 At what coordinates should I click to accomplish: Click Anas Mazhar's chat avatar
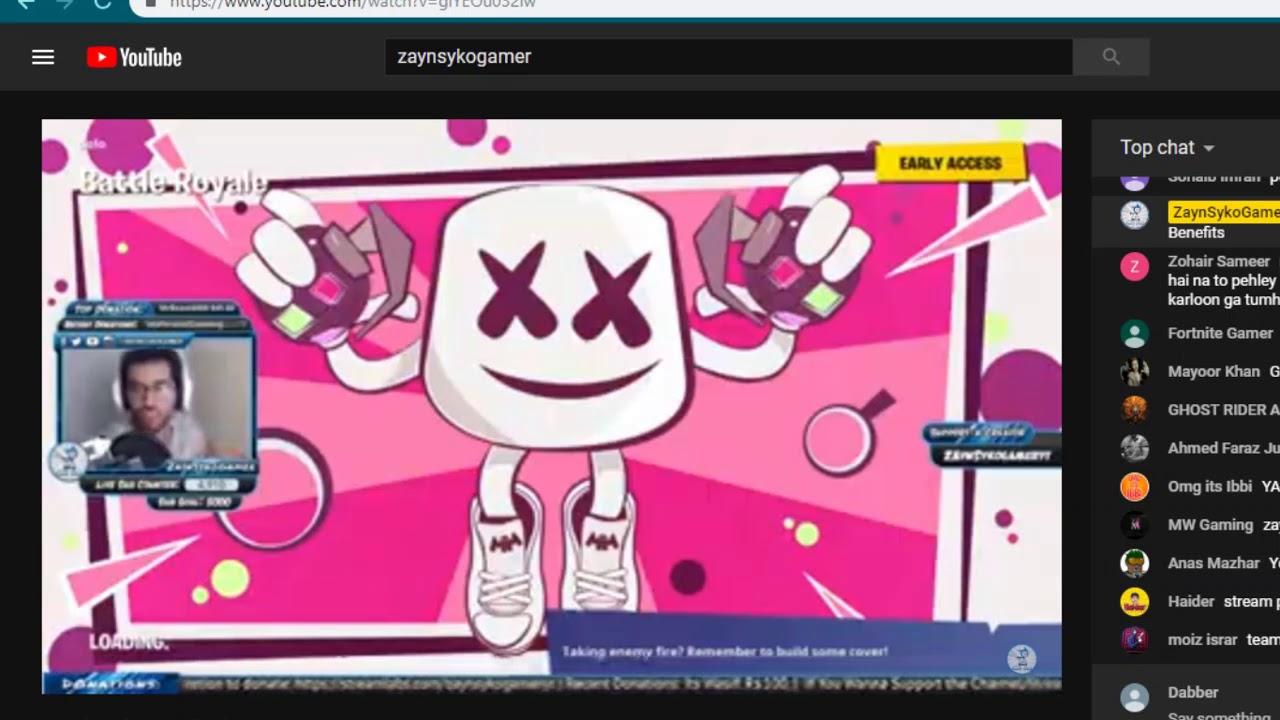coord(1134,563)
